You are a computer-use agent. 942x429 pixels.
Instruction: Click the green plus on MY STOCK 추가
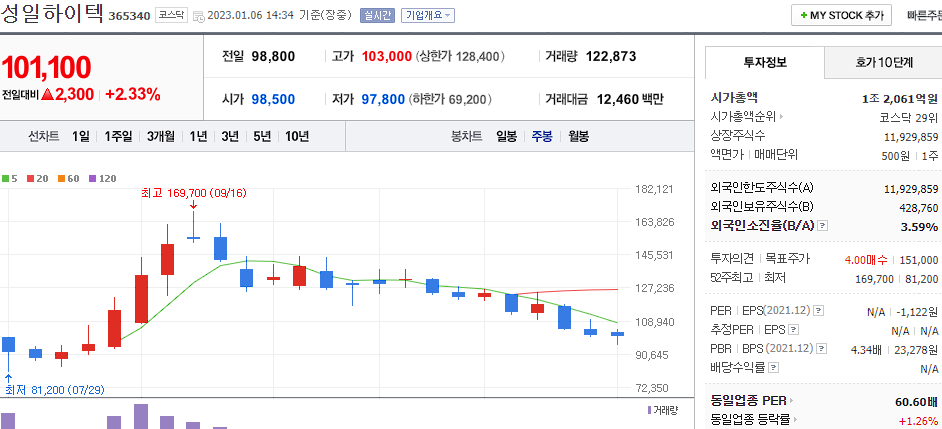(803, 16)
